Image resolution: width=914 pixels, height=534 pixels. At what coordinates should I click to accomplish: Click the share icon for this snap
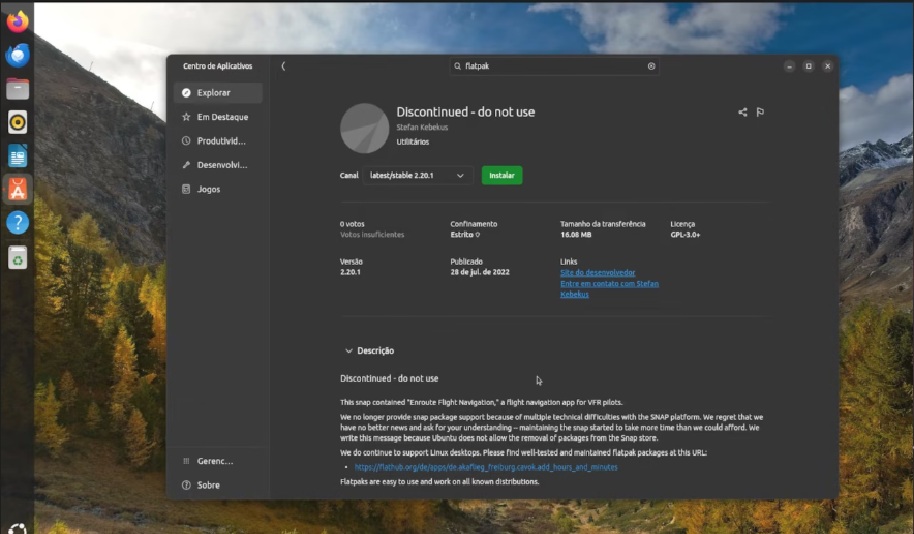pos(742,112)
